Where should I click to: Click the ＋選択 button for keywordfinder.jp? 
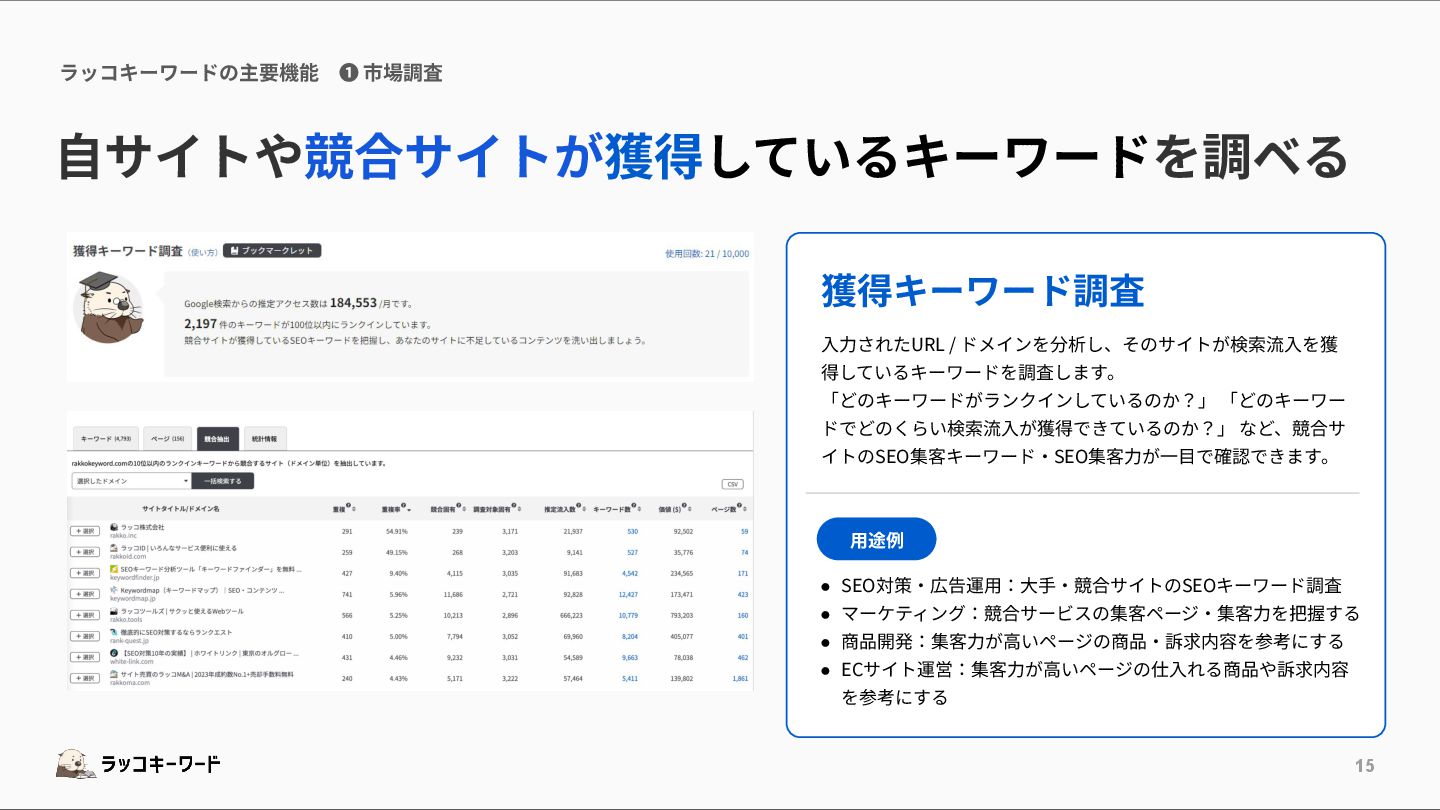[x=85, y=573]
